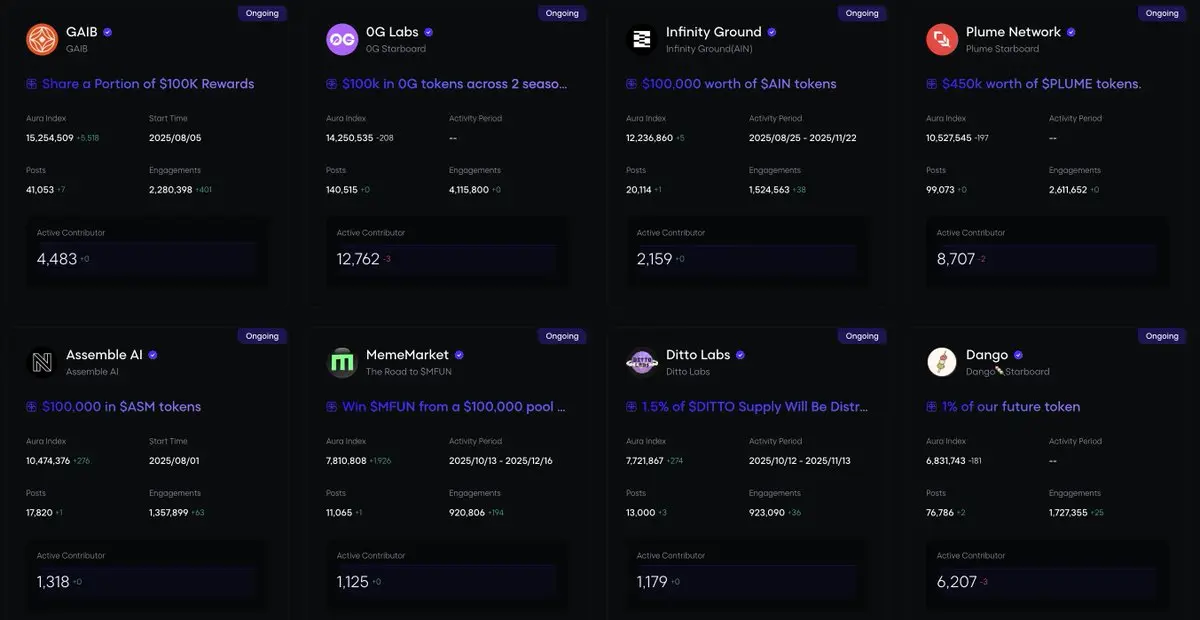The width and height of the screenshot is (1200, 620).
Task: Open the "Share a Portion of $100K Rewards" link
Action: click(x=148, y=84)
